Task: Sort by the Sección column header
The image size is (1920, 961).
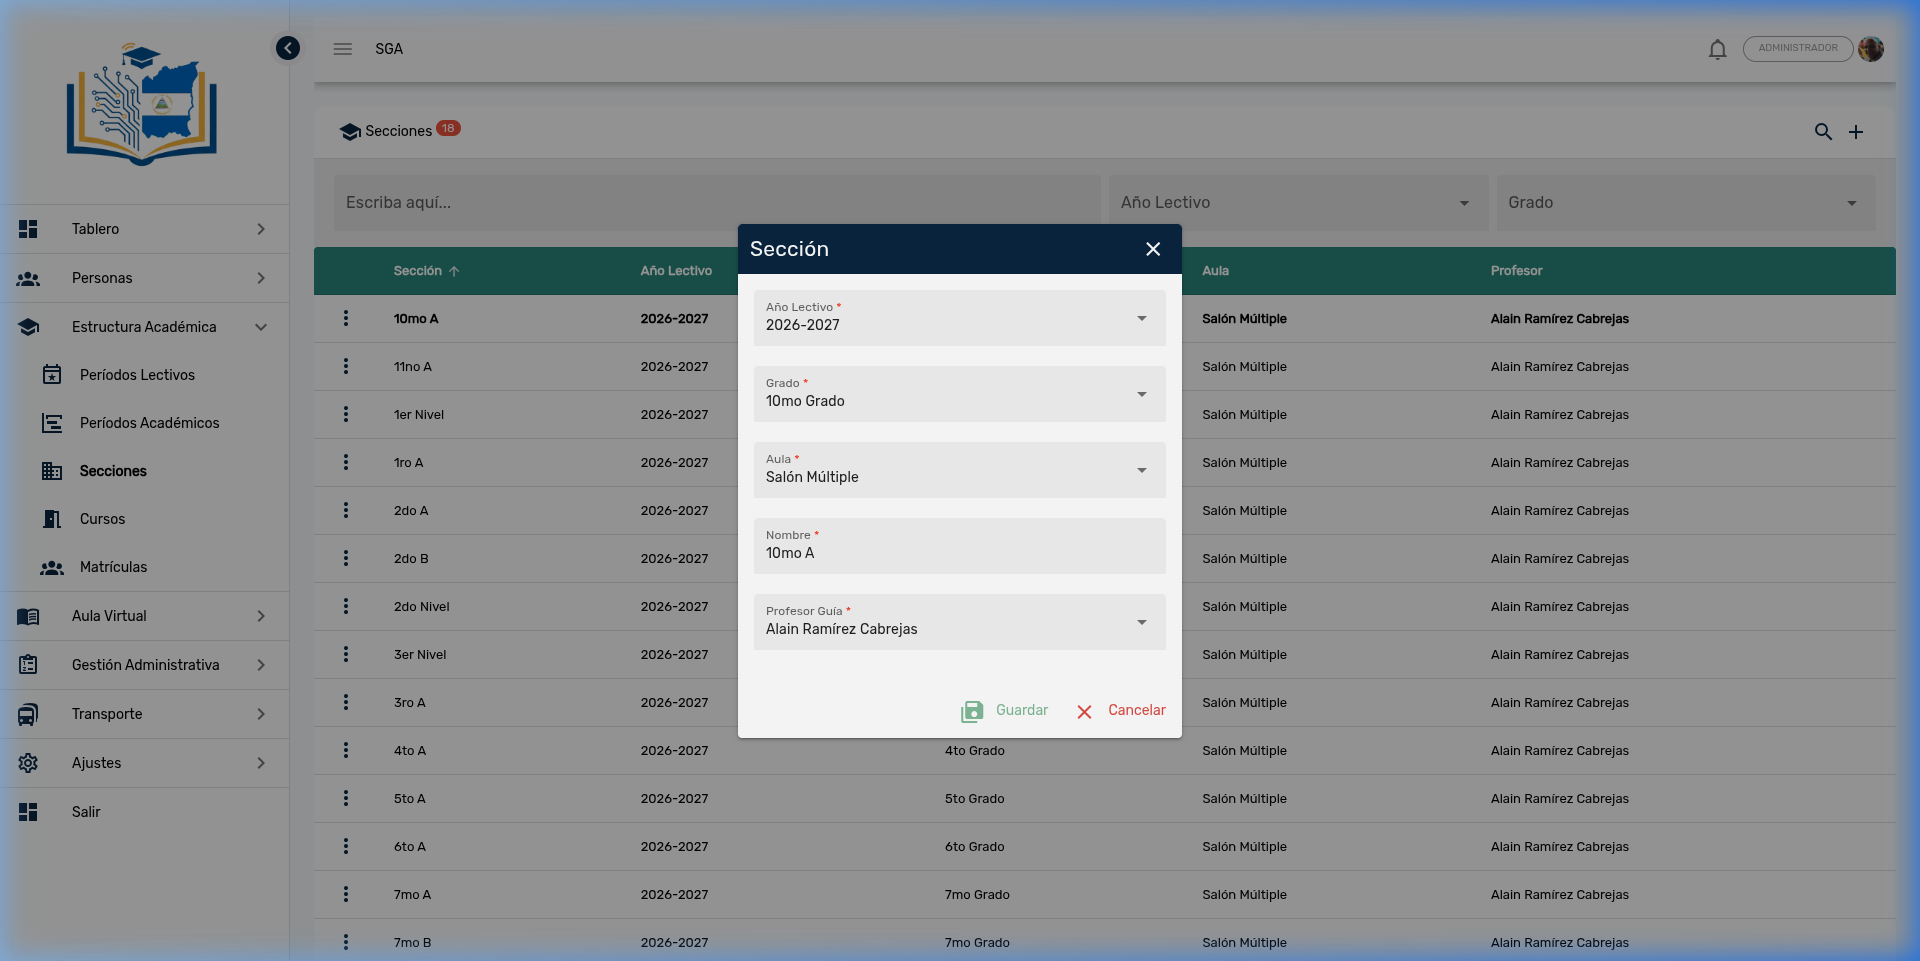Action: (418, 271)
